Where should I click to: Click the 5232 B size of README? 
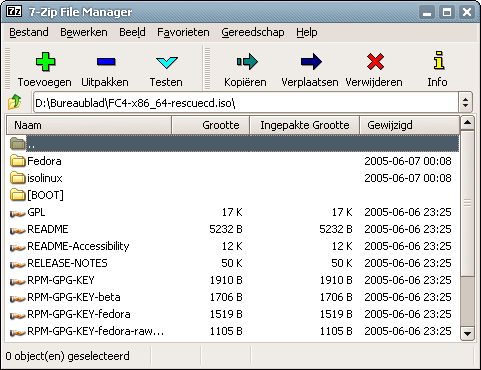point(226,229)
